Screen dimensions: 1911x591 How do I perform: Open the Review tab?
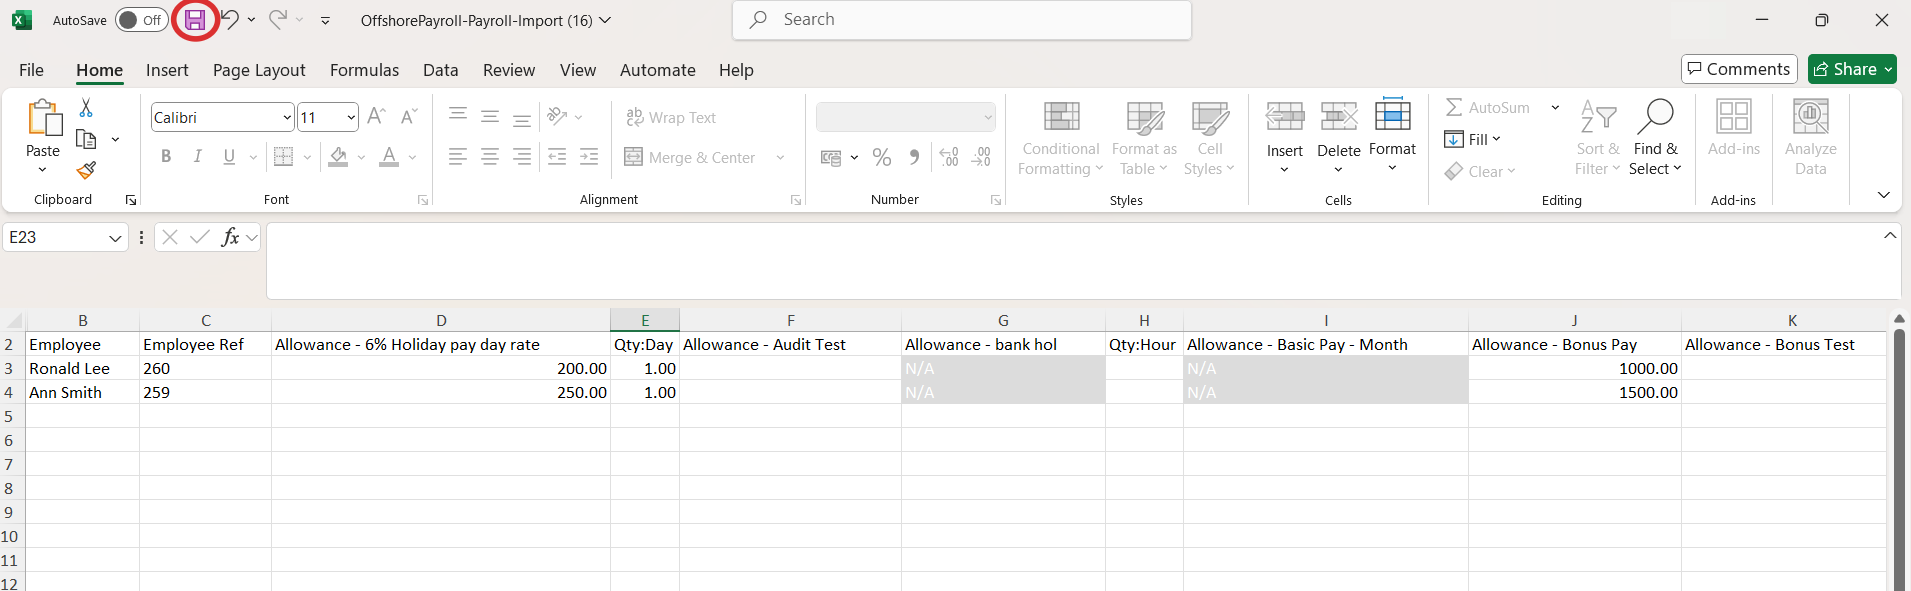coord(508,70)
